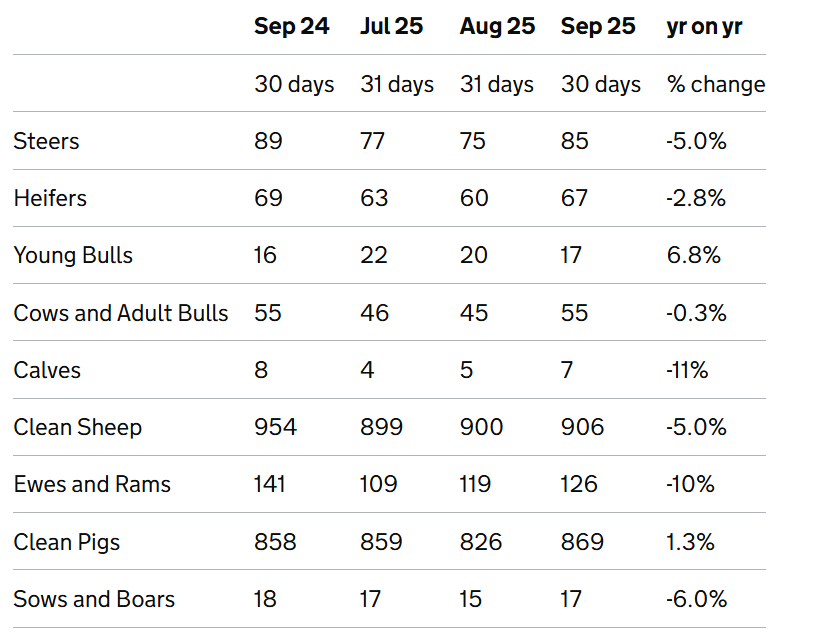This screenshot has width=832, height=633.
Task: Select the Cows and Adult Bulls label
Action: [x=121, y=313]
